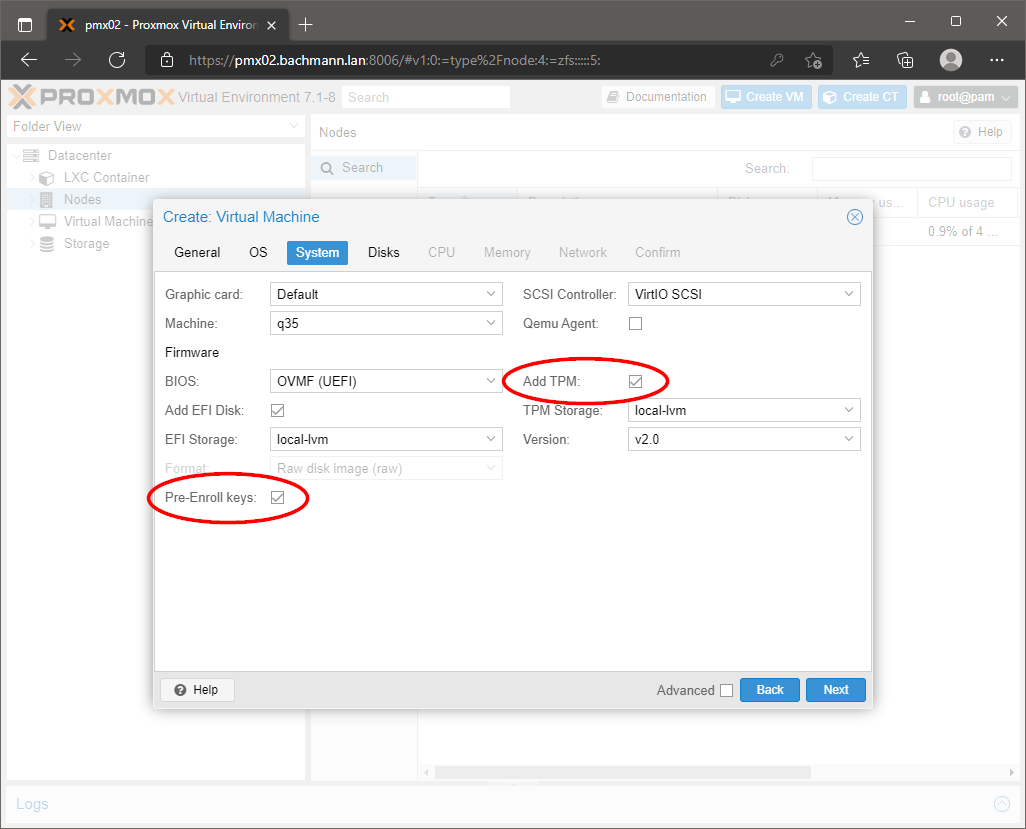Toggle the Qemu Agent checkbox
The image size is (1026, 829).
pos(635,323)
